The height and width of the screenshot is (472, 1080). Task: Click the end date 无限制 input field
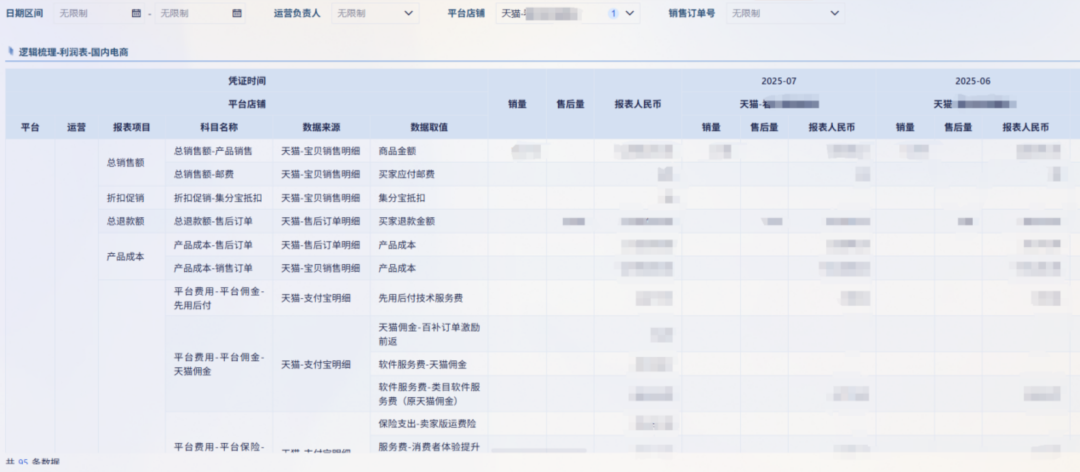pyautogui.click(x=200, y=13)
